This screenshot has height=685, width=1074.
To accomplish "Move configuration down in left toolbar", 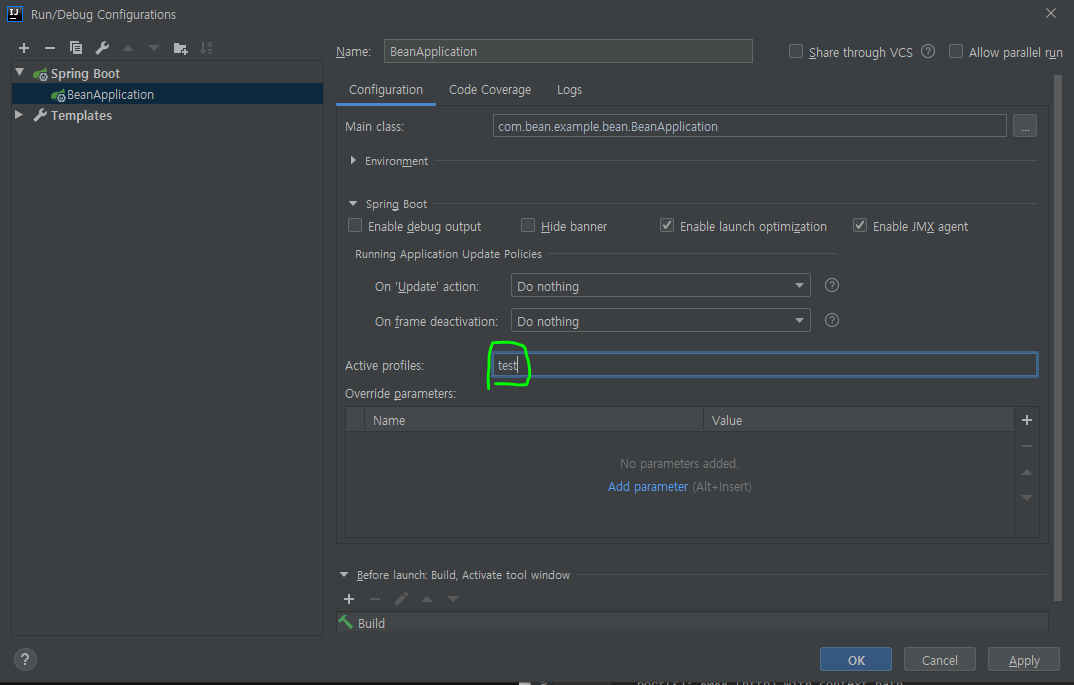I will 153,48.
